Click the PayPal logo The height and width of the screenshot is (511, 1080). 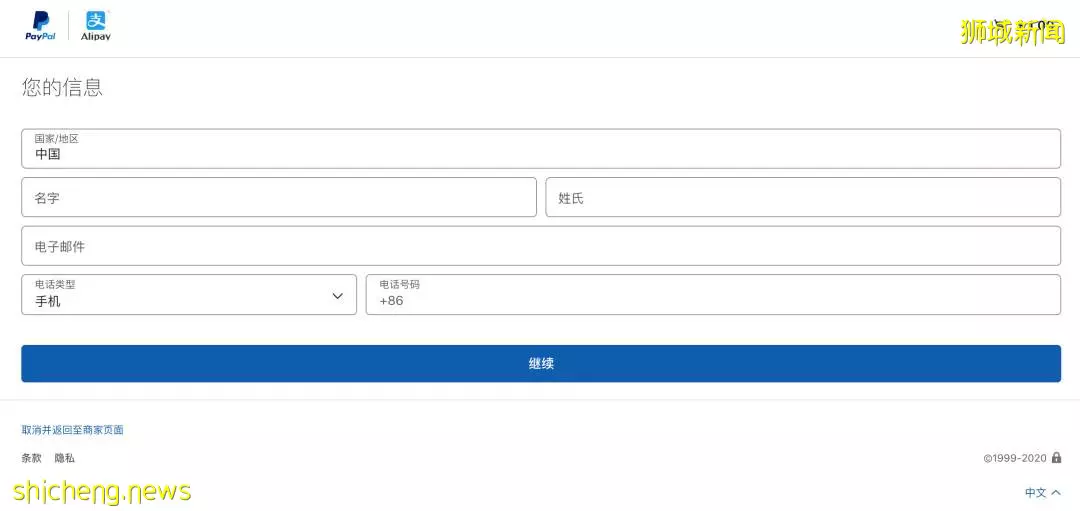(41, 27)
